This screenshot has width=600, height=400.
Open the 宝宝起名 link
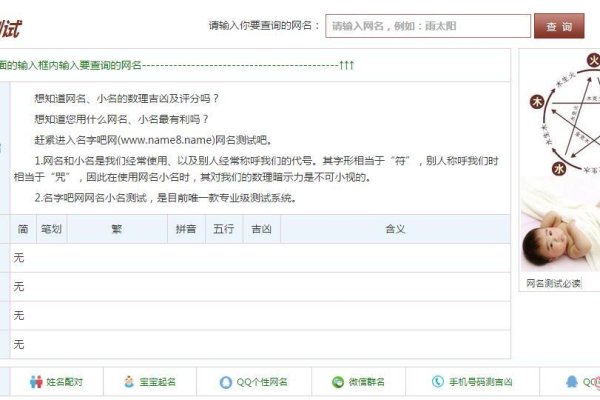pos(157,382)
